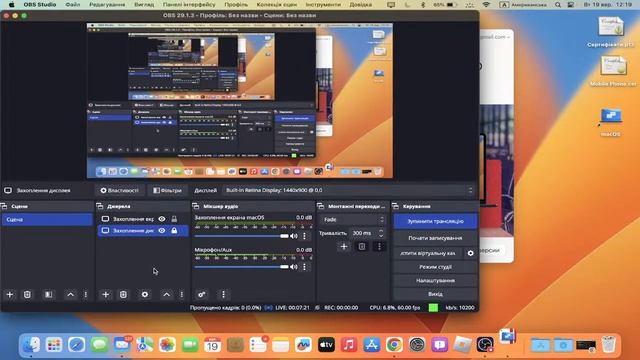Open options dots for Мікрофон/Aux audio
The height and width of the screenshot is (360, 640).
304,267
